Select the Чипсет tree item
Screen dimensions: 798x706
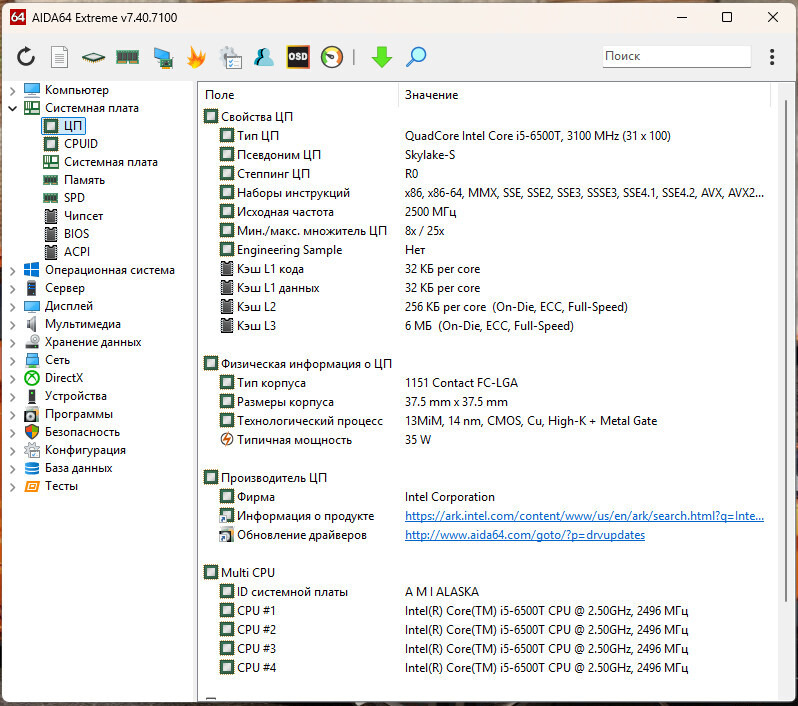tap(83, 216)
